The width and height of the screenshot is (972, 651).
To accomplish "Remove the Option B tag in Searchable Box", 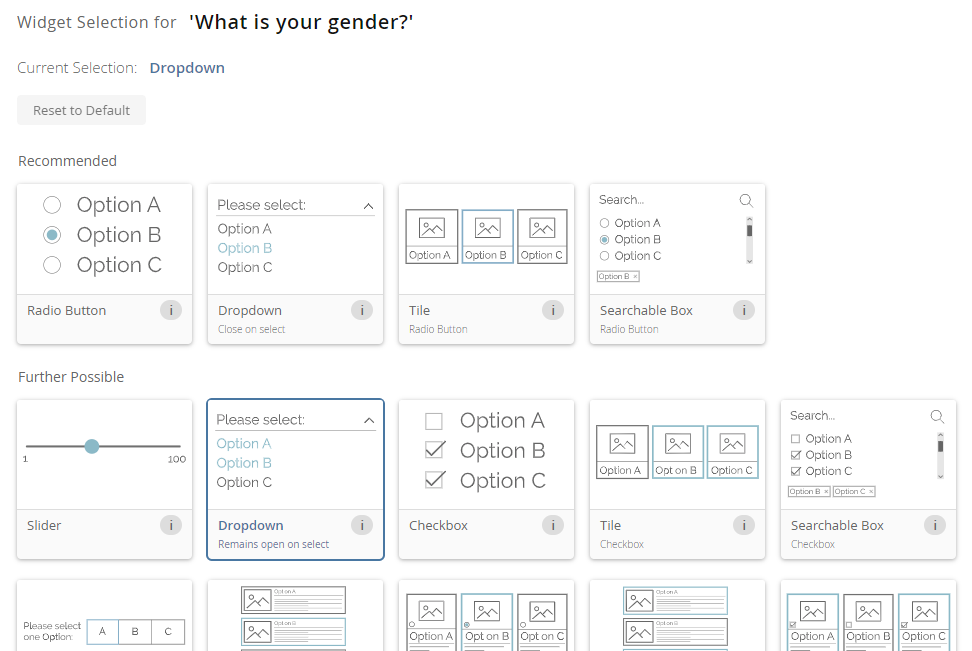I will coord(634,277).
